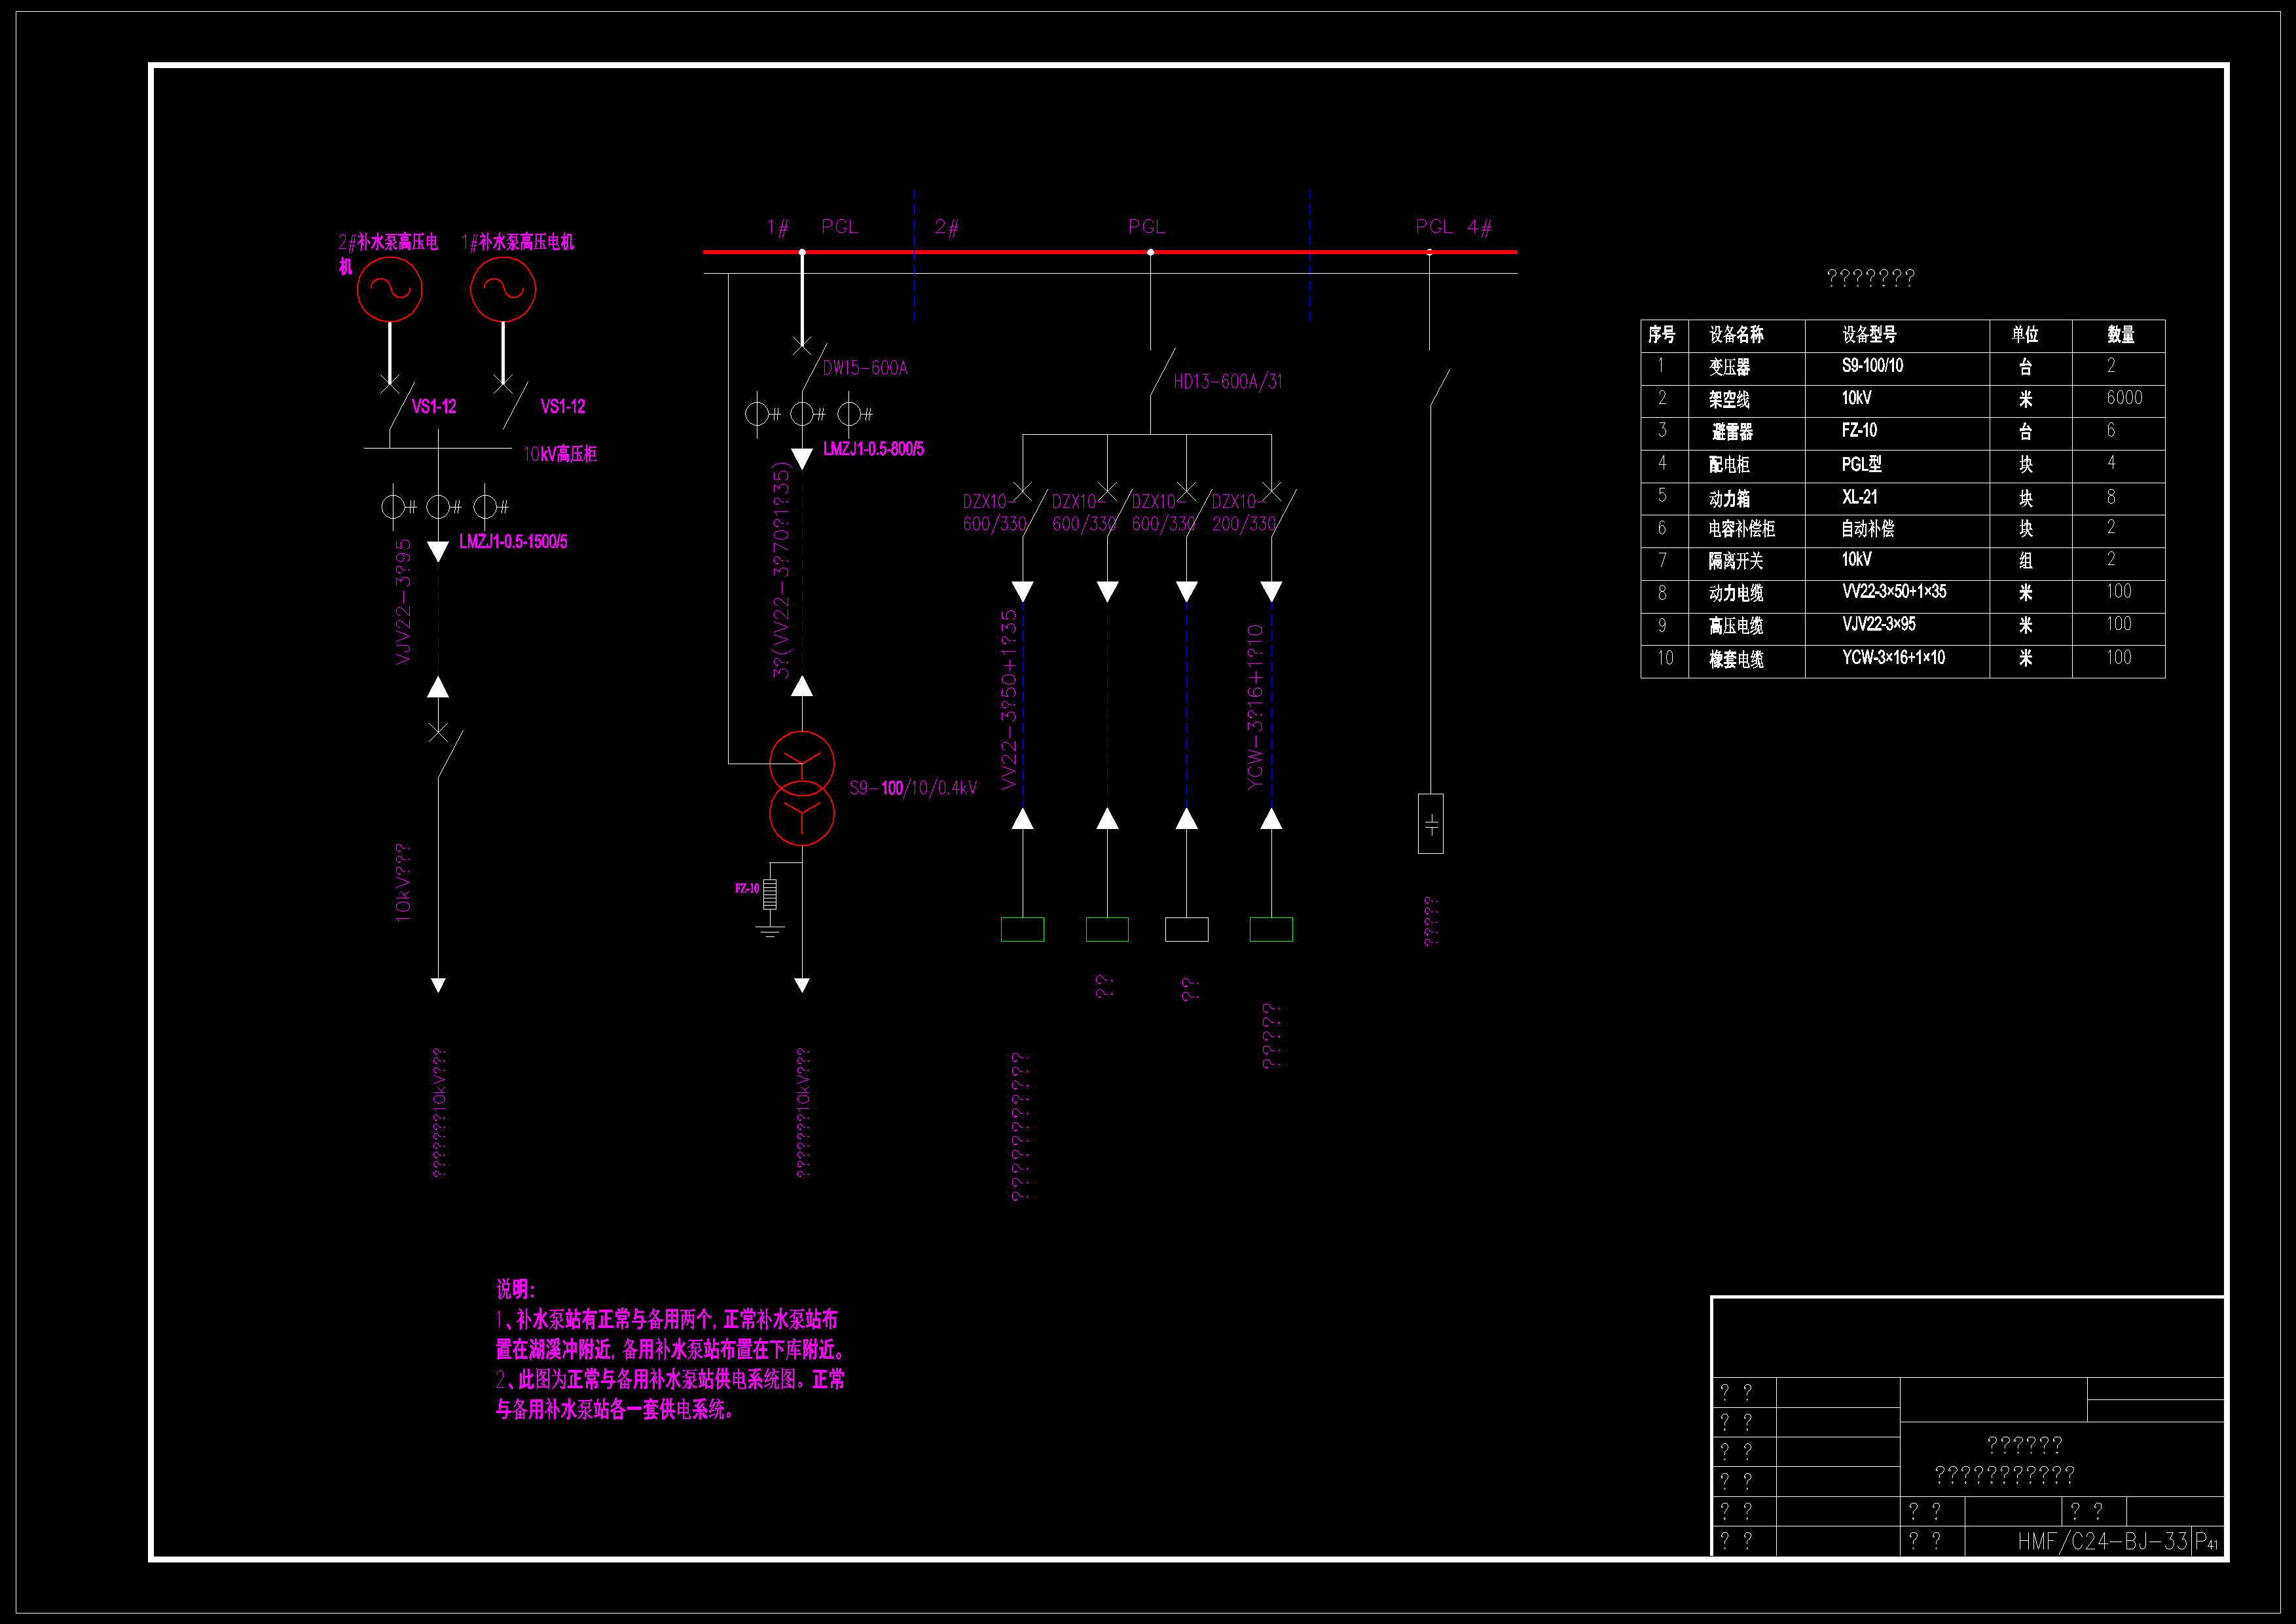This screenshot has height=1624, width=2296.
Task: Click the "HD13-600A/31" switch label
Action: [1228, 382]
